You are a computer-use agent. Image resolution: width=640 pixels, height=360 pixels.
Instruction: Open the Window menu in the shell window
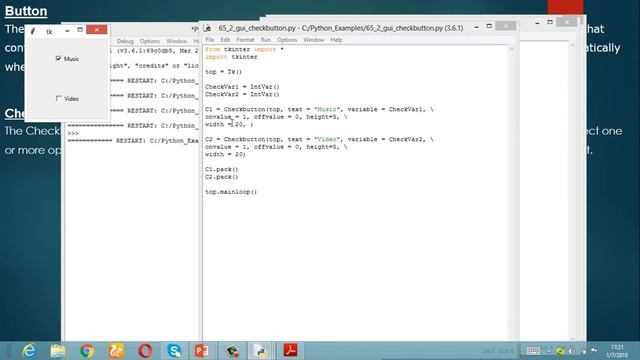(x=176, y=41)
